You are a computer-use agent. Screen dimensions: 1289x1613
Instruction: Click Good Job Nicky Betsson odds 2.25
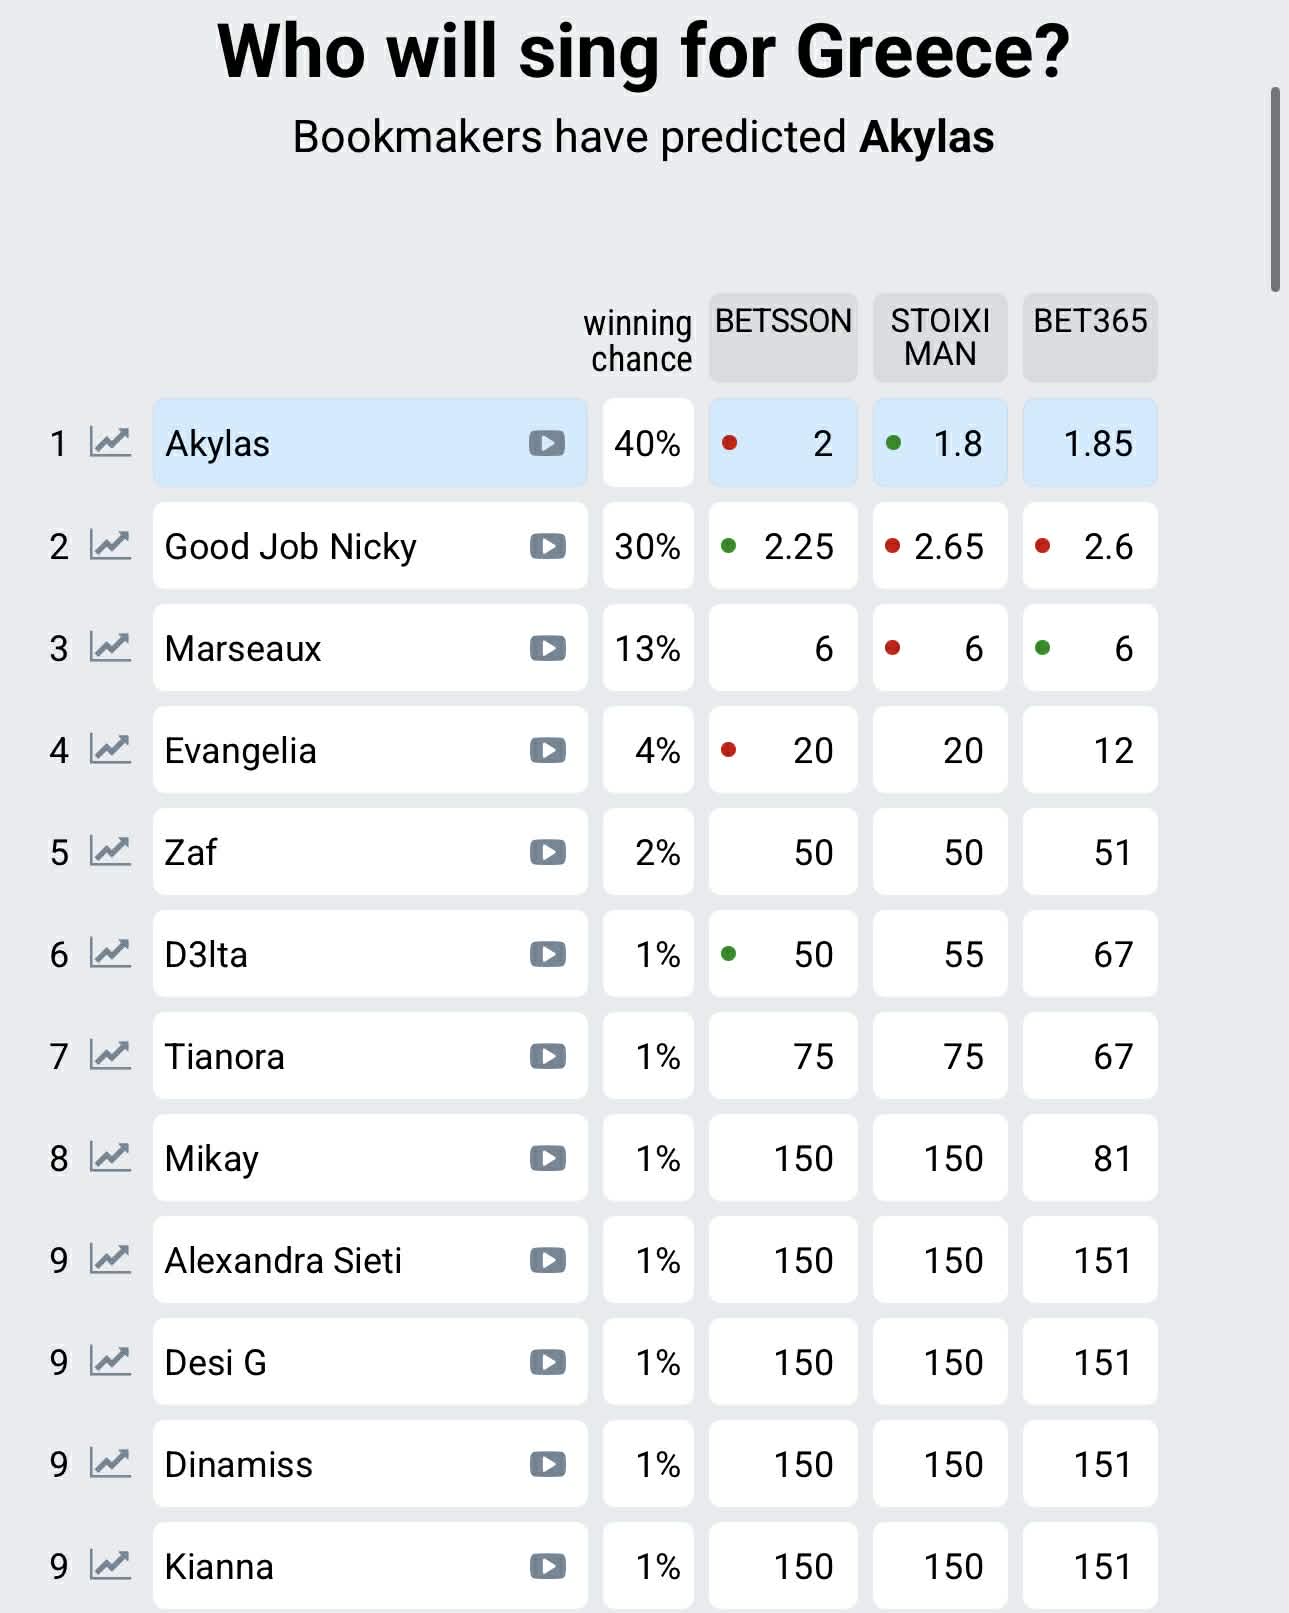[x=783, y=546]
